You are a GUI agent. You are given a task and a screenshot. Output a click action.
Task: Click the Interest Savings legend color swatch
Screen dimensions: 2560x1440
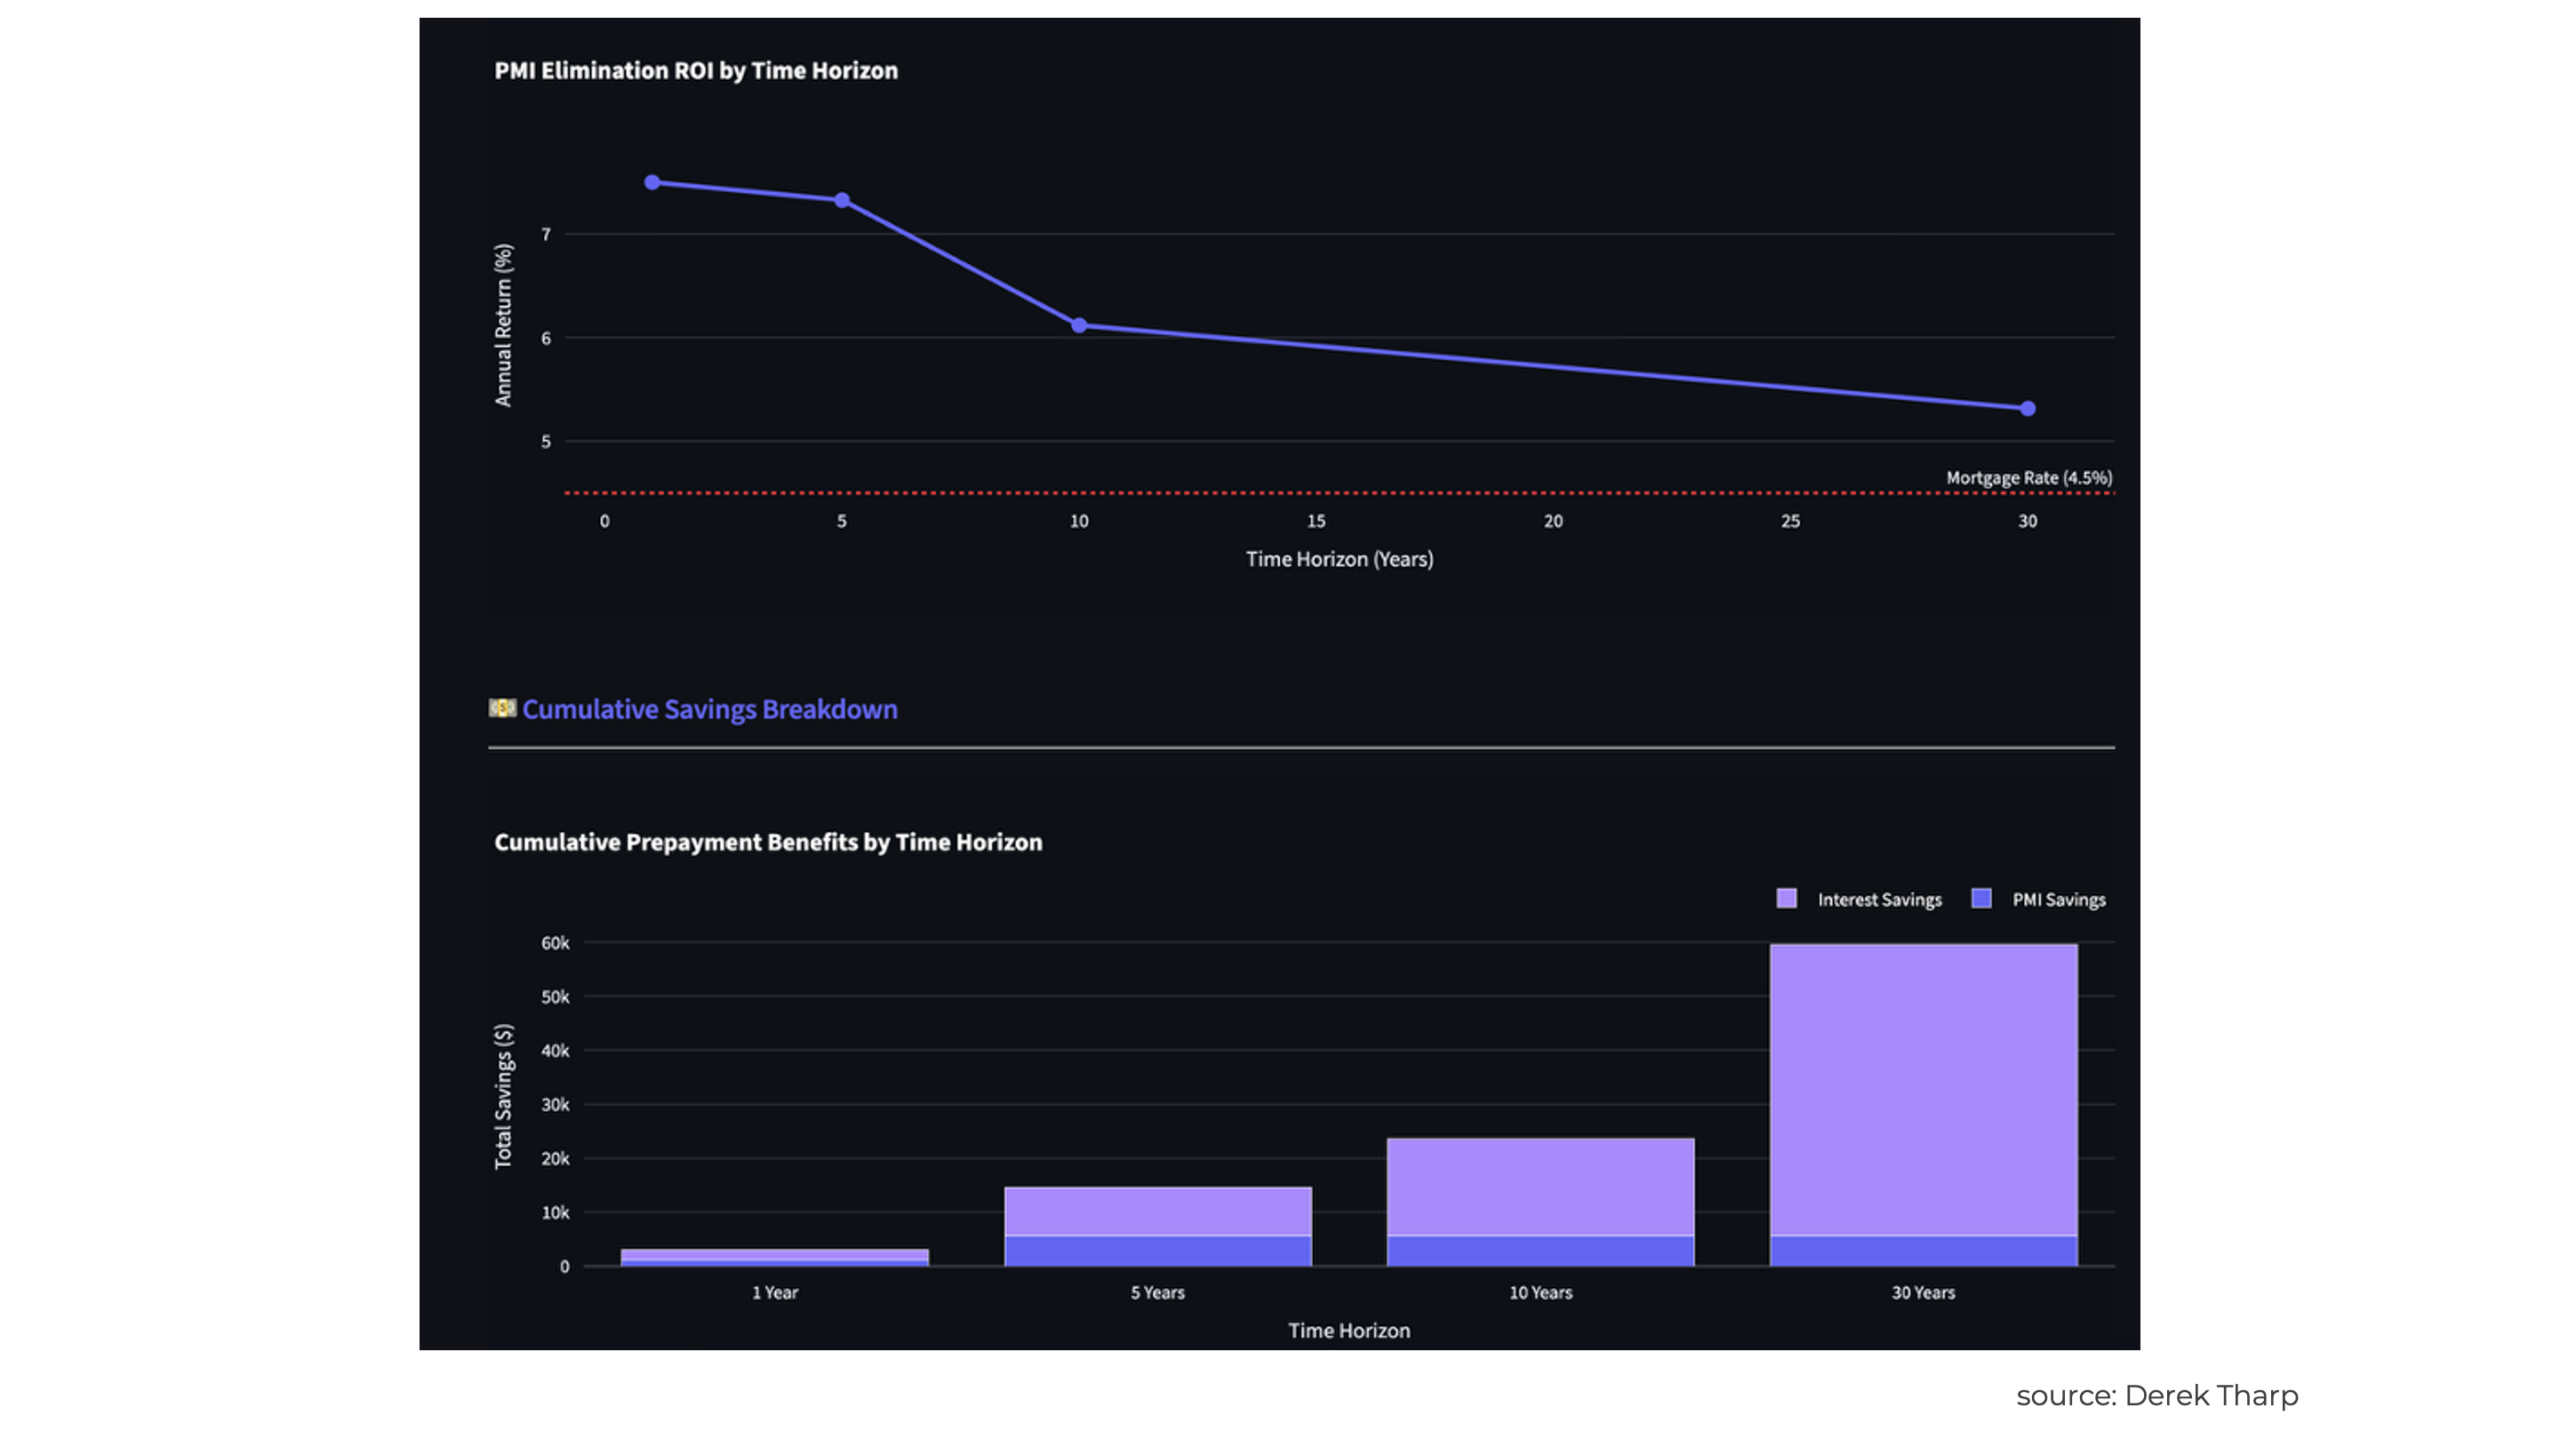coord(1786,898)
